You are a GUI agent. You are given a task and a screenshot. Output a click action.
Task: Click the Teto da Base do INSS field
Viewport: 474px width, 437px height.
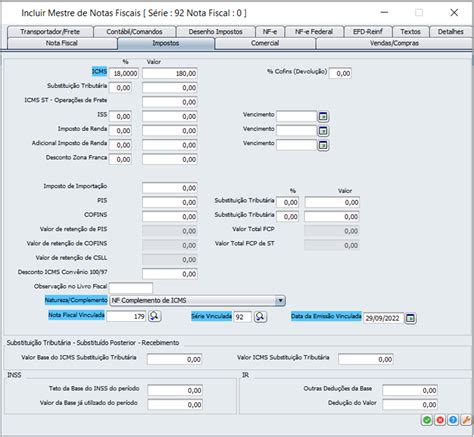(x=175, y=390)
